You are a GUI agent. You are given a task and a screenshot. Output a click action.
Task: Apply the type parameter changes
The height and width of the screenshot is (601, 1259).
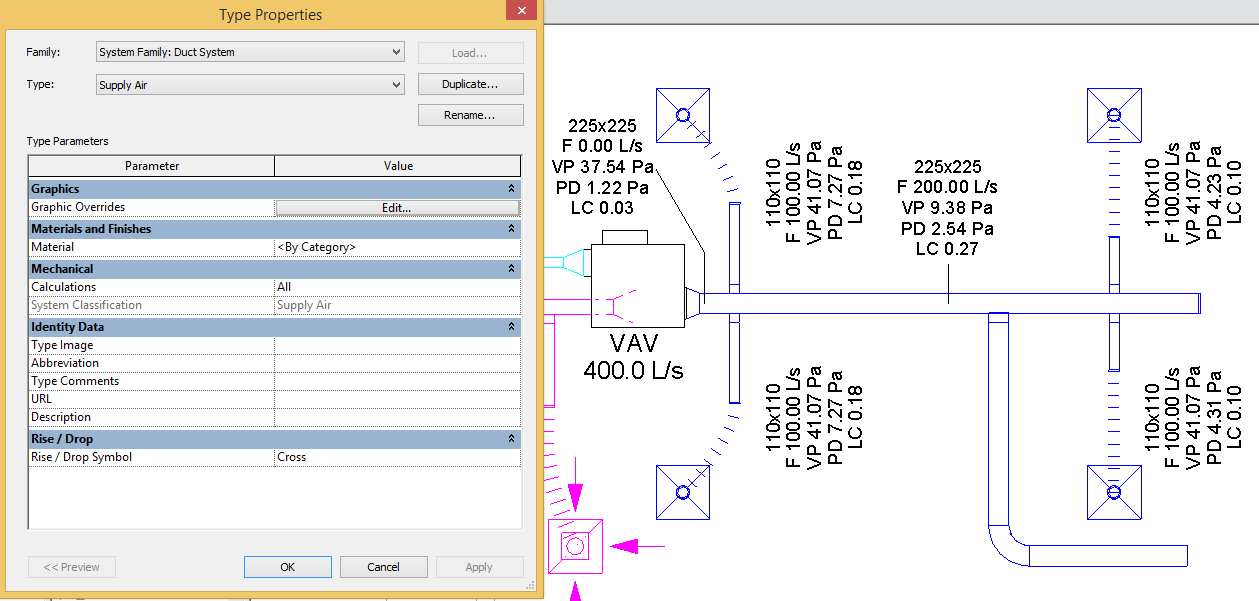[479, 566]
